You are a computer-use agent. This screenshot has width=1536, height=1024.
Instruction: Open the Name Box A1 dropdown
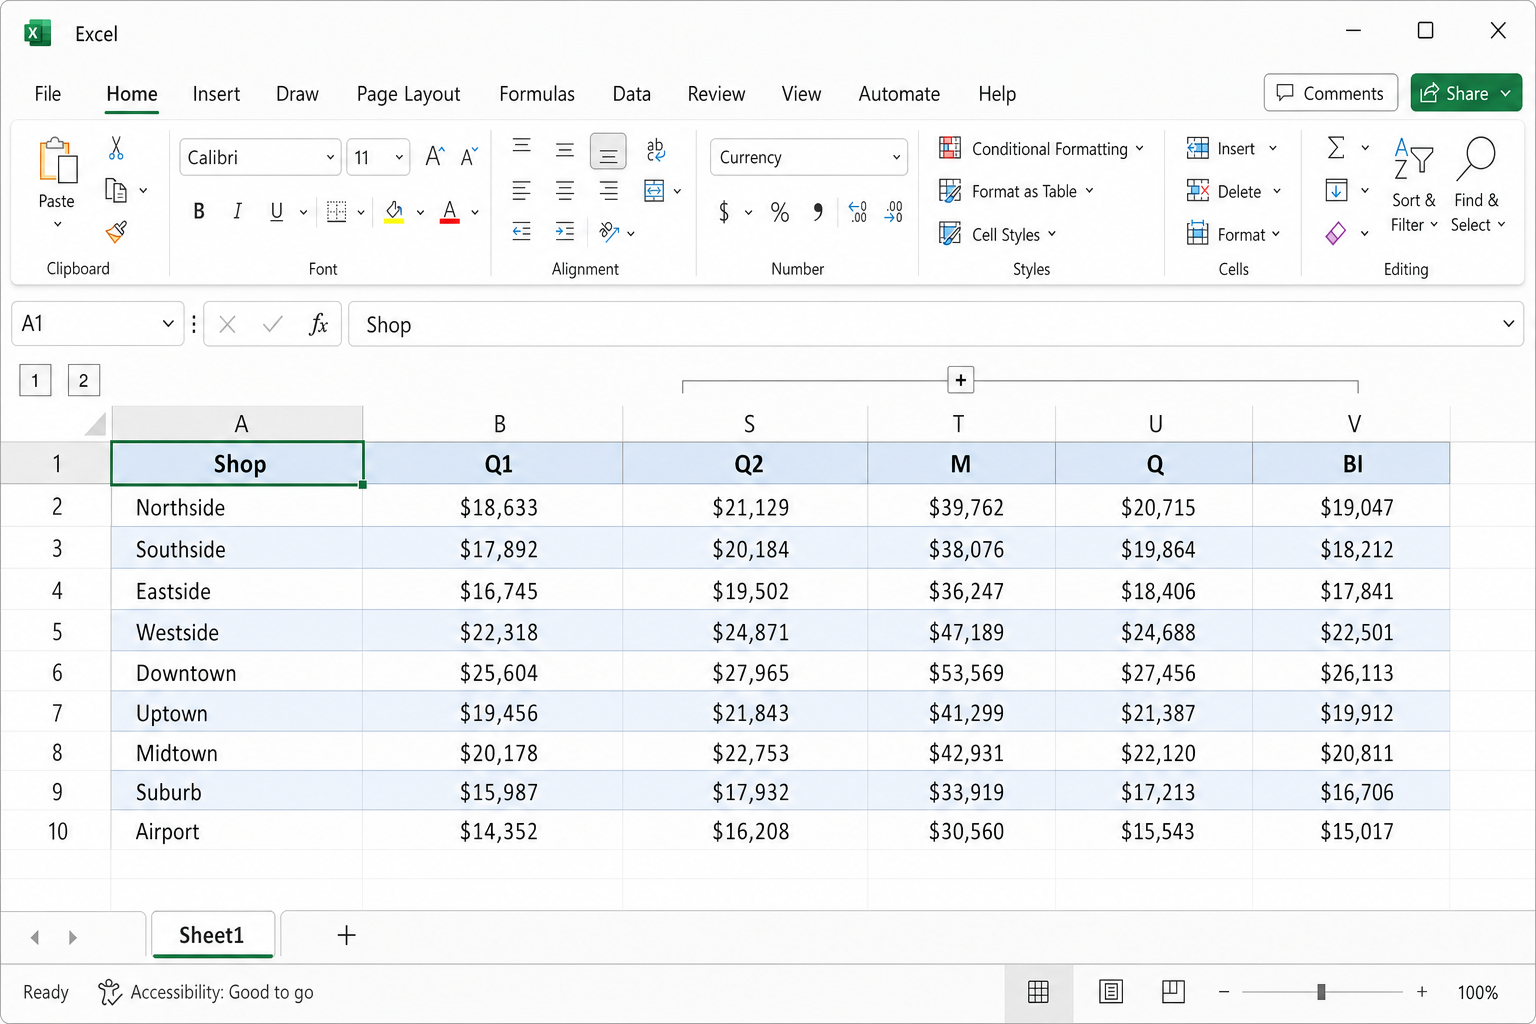pos(168,324)
